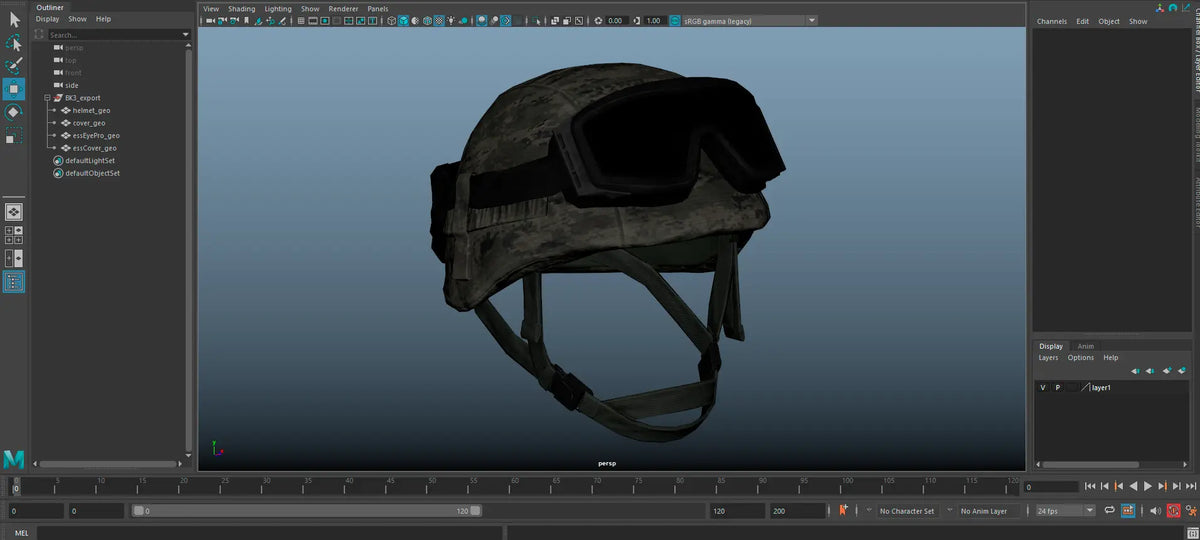Edit the gamma 1.00 field
Viewport: 1200px width, 540px height.
(655, 20)
